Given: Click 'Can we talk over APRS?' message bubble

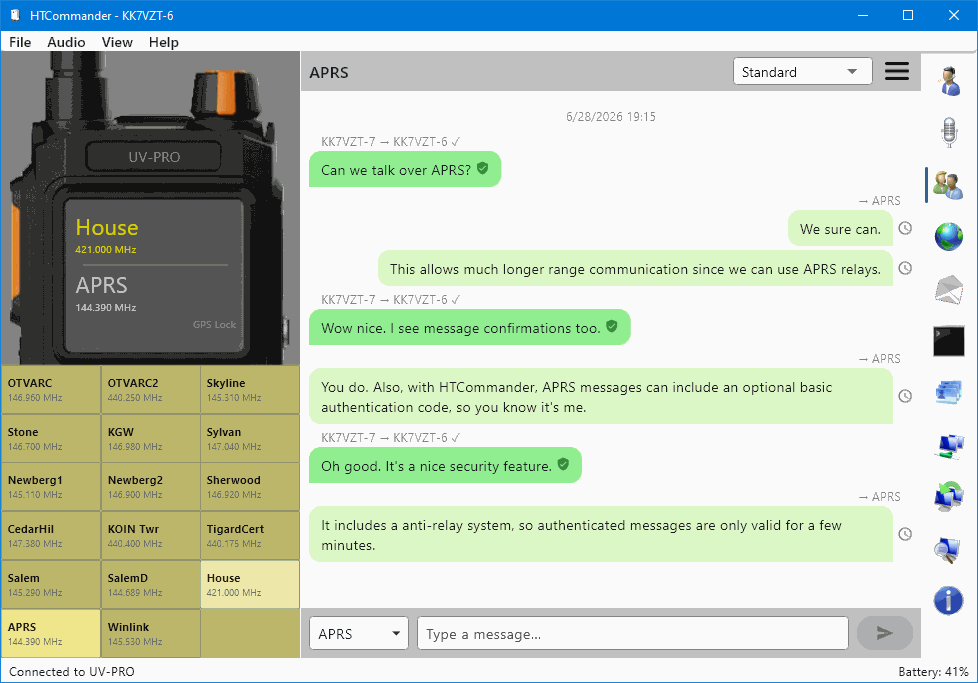Looking at the screenshot, I should tap(405, 169).
